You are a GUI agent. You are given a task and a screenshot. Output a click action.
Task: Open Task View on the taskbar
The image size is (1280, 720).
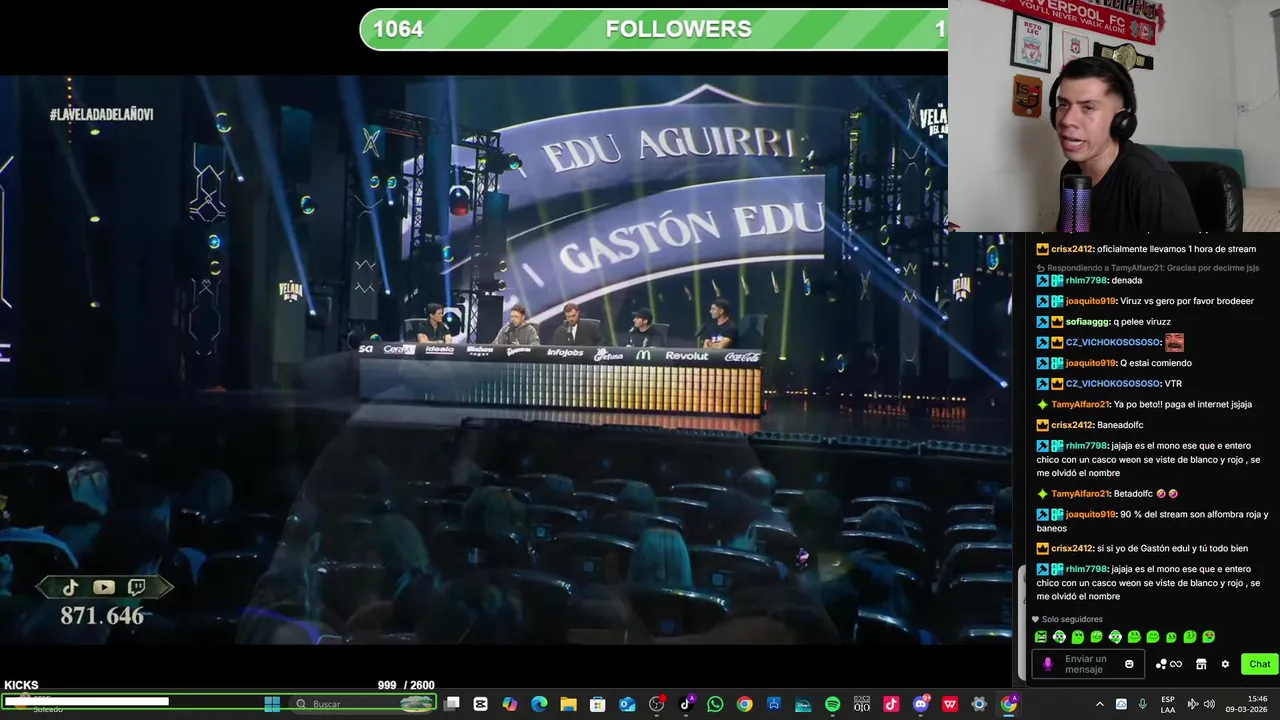click(x=452, y=704)
